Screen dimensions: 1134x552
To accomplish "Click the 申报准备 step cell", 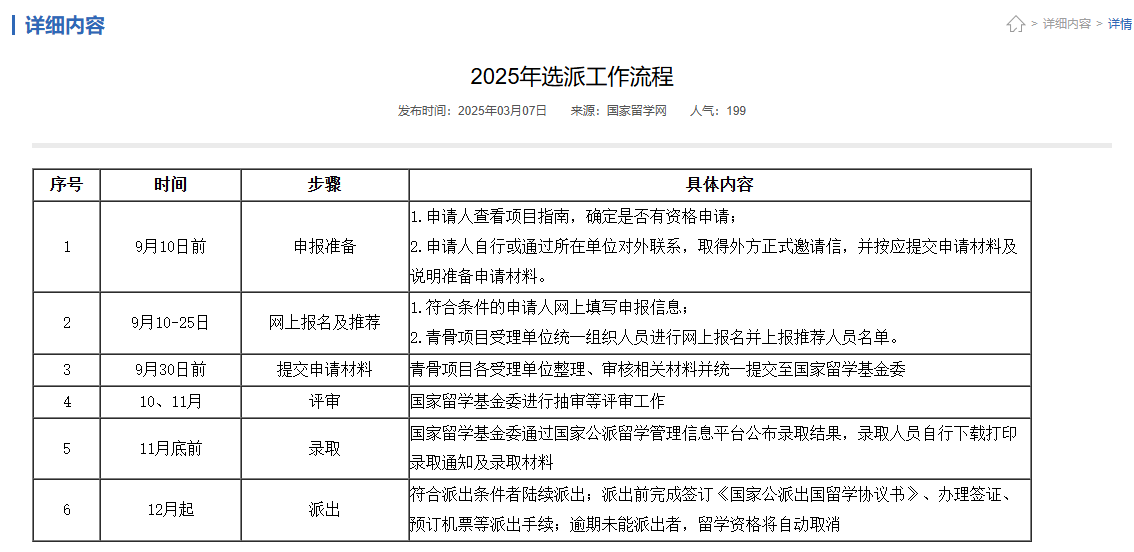I will click(x=324, y=247).
